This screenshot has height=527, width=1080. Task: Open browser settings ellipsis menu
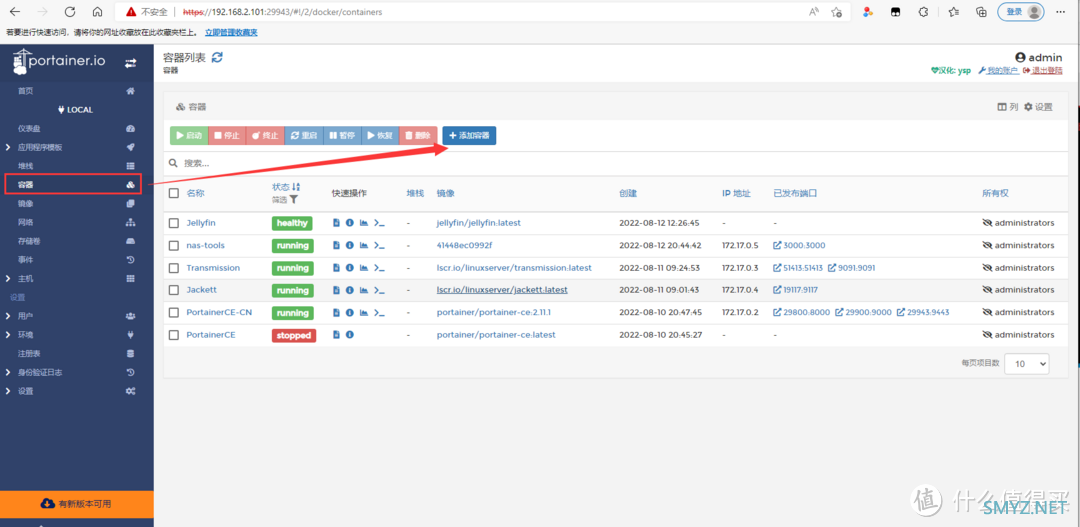[x=1061, y=12]
